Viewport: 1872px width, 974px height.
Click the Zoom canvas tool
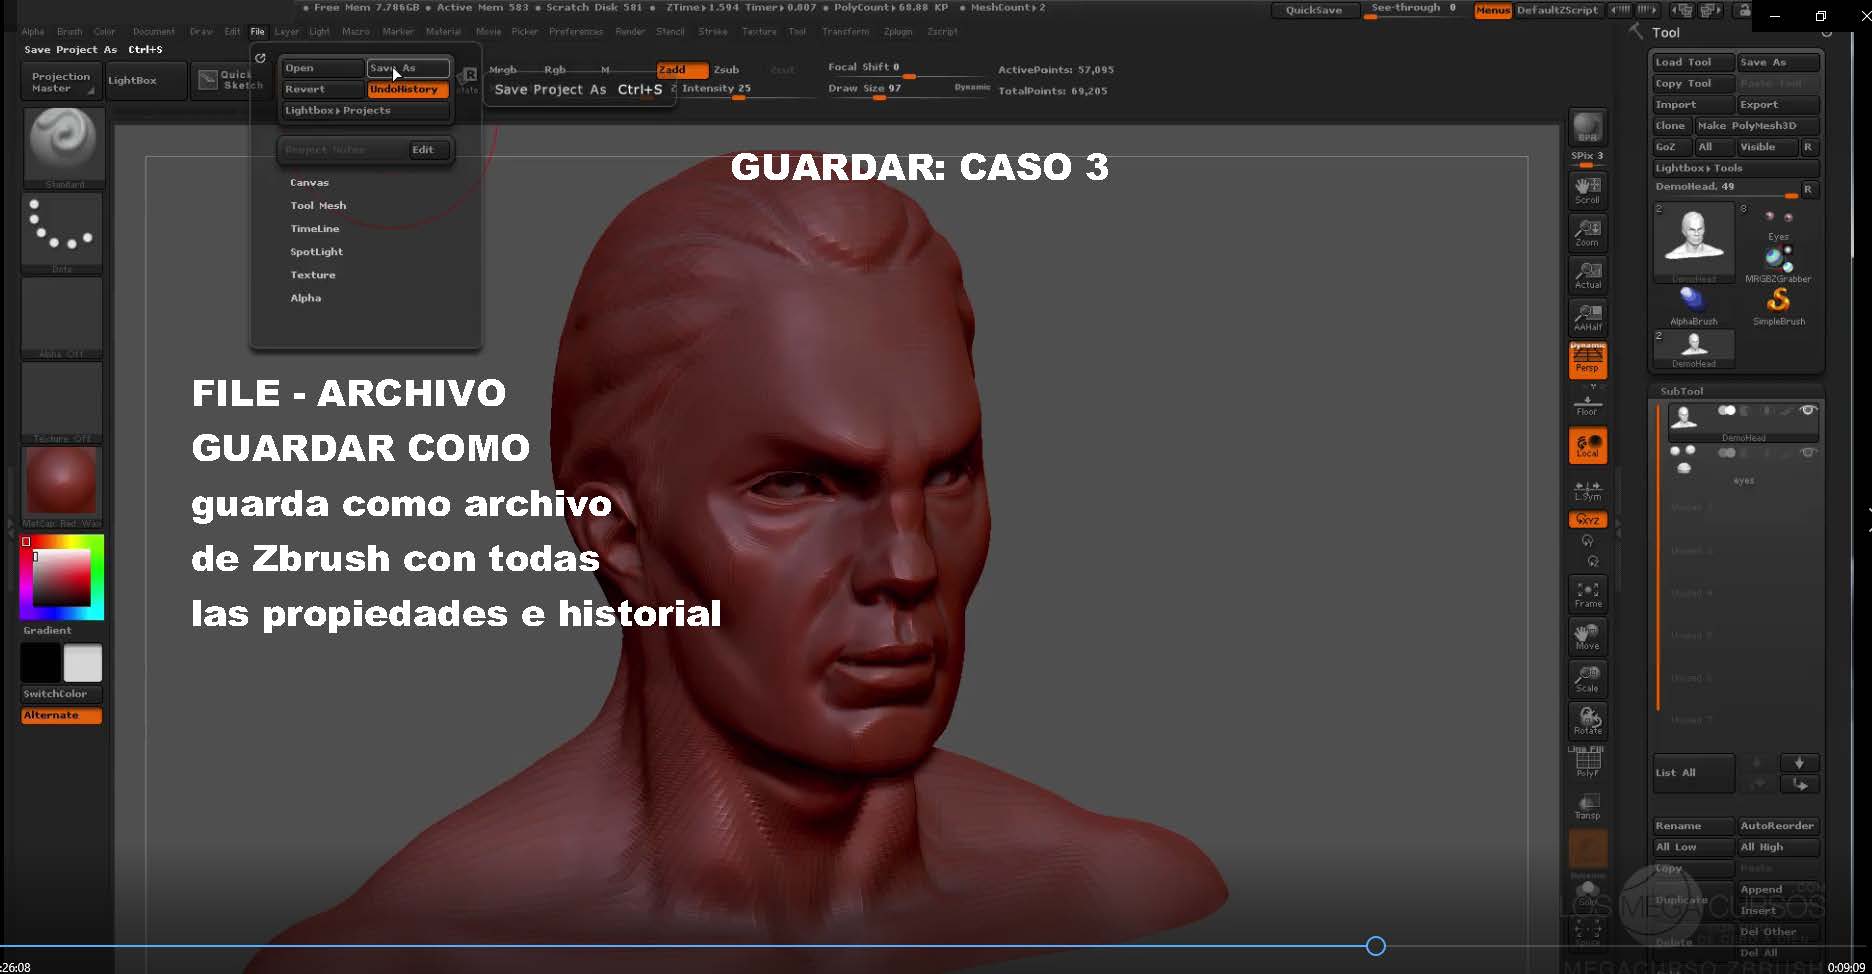point(1587,232)
